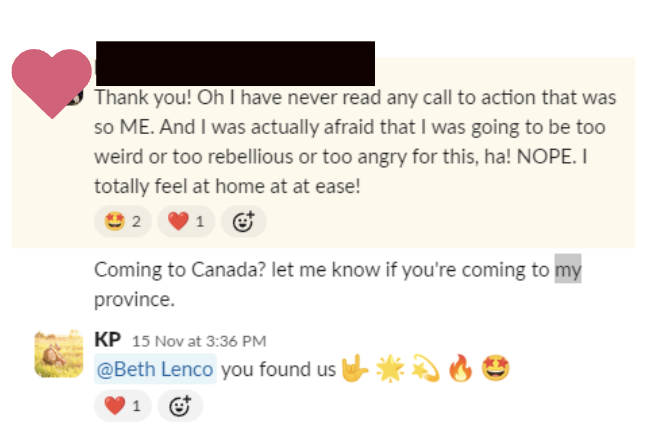Open the @Beth Lenco mention

pyautogui.click(x=155, y=370)
